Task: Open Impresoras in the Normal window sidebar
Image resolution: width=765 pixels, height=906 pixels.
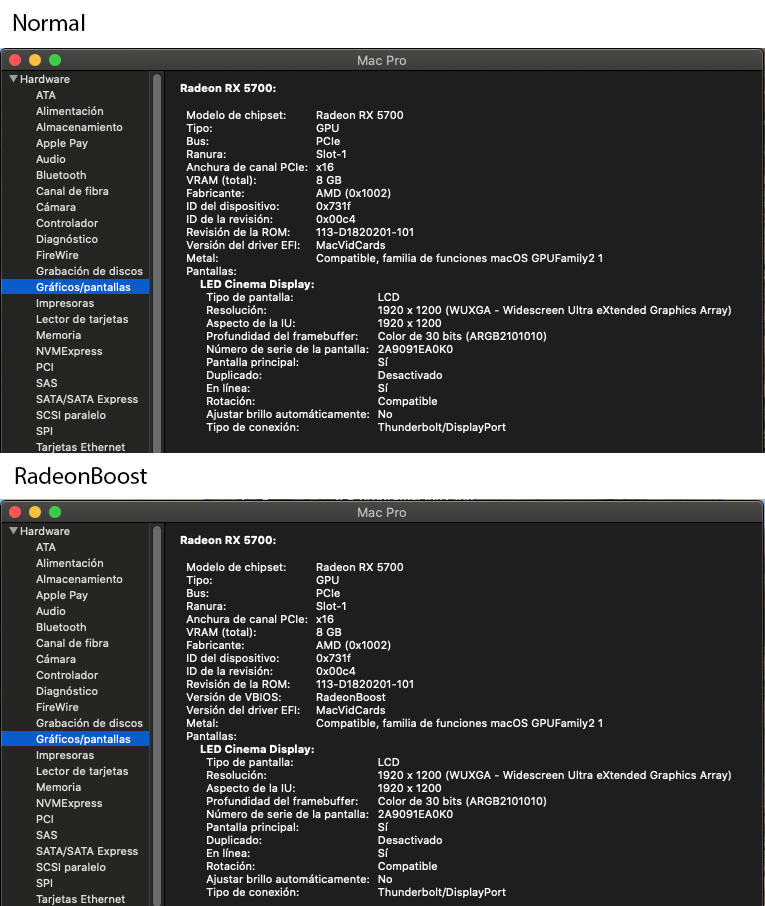Action: click(x=65, y=303)
